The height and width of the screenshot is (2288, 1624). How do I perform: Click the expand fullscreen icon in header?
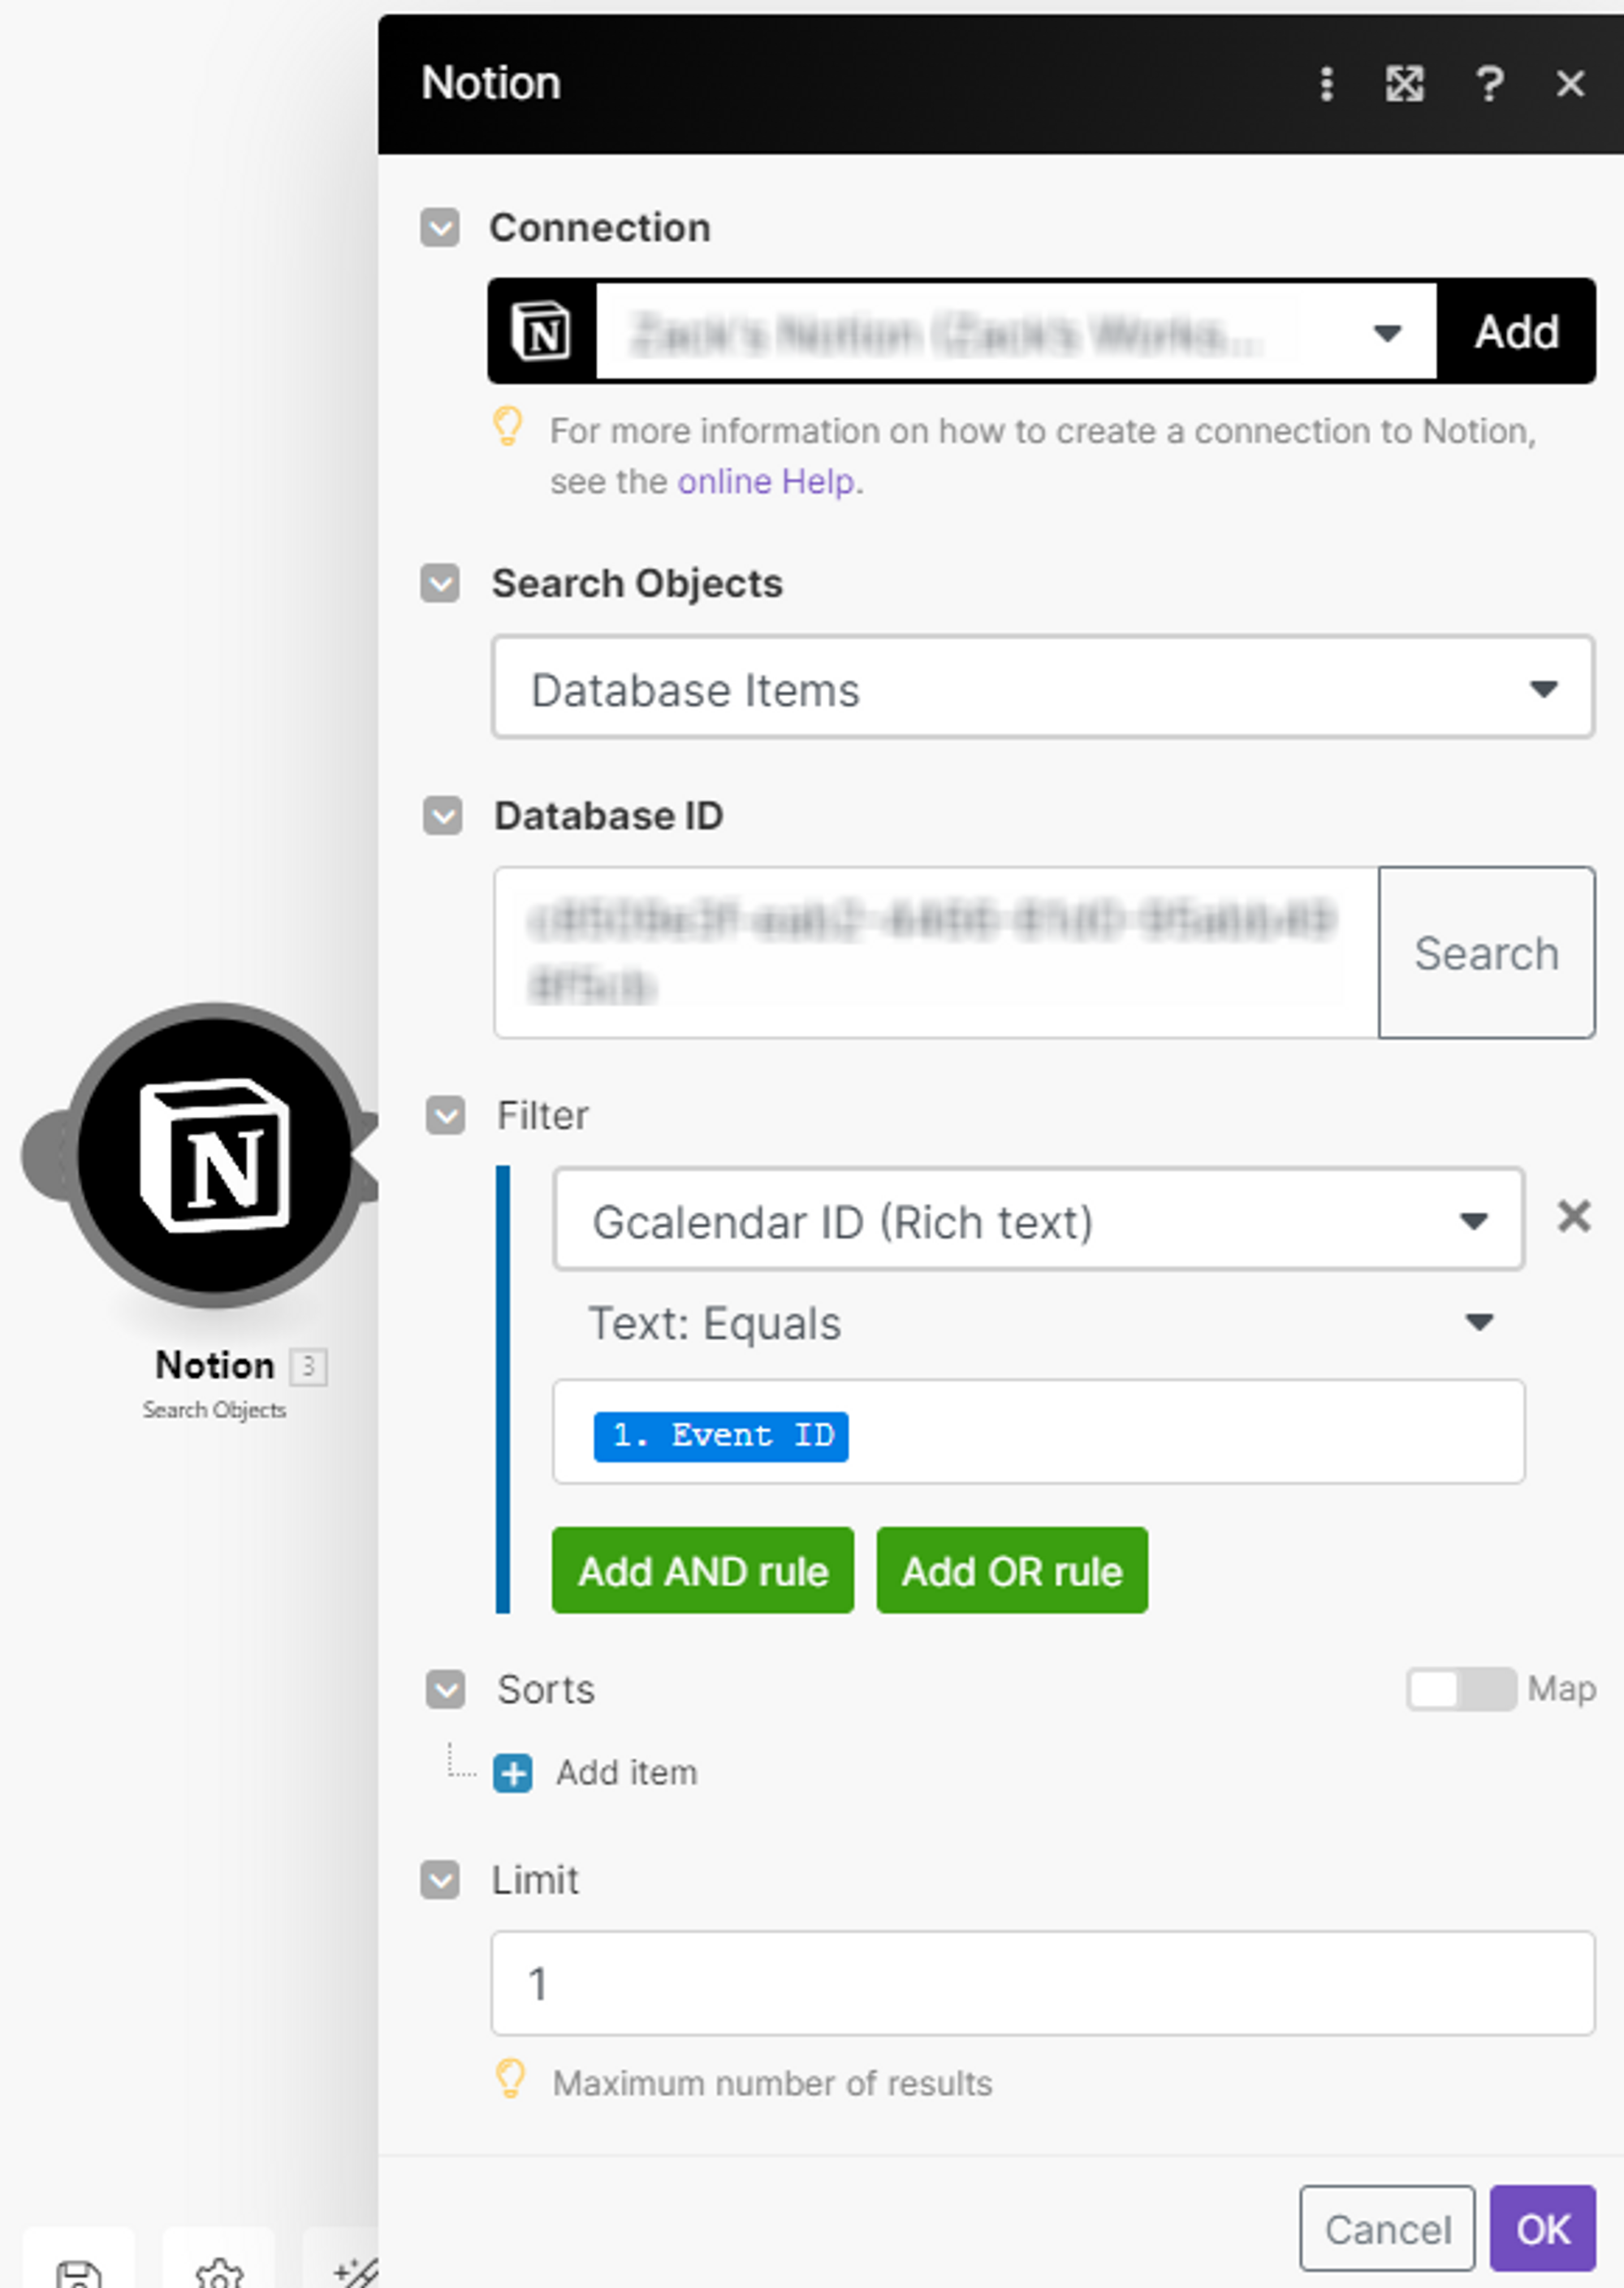pyautogui.click(x=1404, y=84)
